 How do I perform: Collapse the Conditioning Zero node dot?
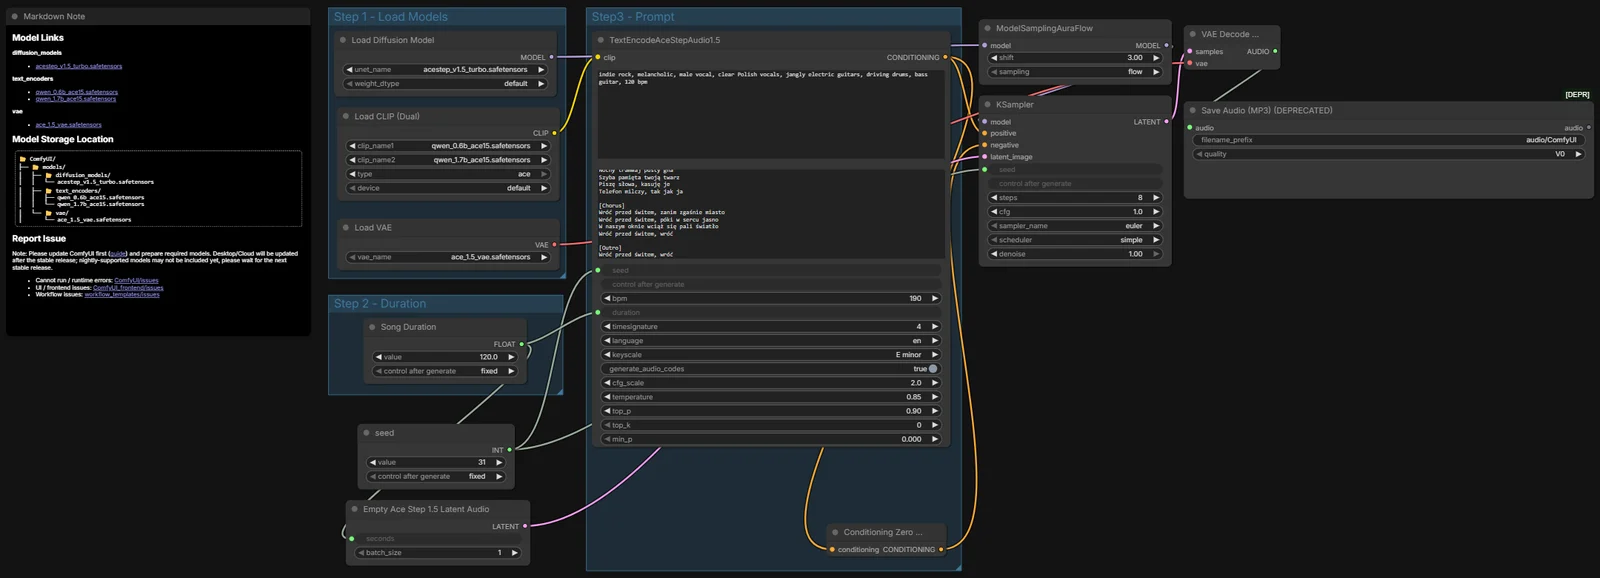pos(834,532)
